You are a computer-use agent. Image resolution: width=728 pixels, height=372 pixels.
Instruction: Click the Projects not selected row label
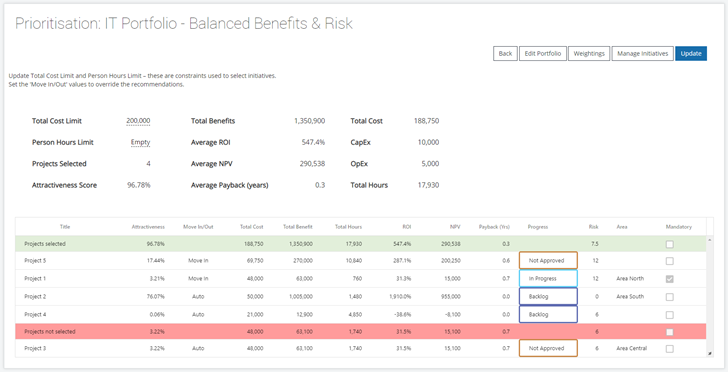pos(50,332)
